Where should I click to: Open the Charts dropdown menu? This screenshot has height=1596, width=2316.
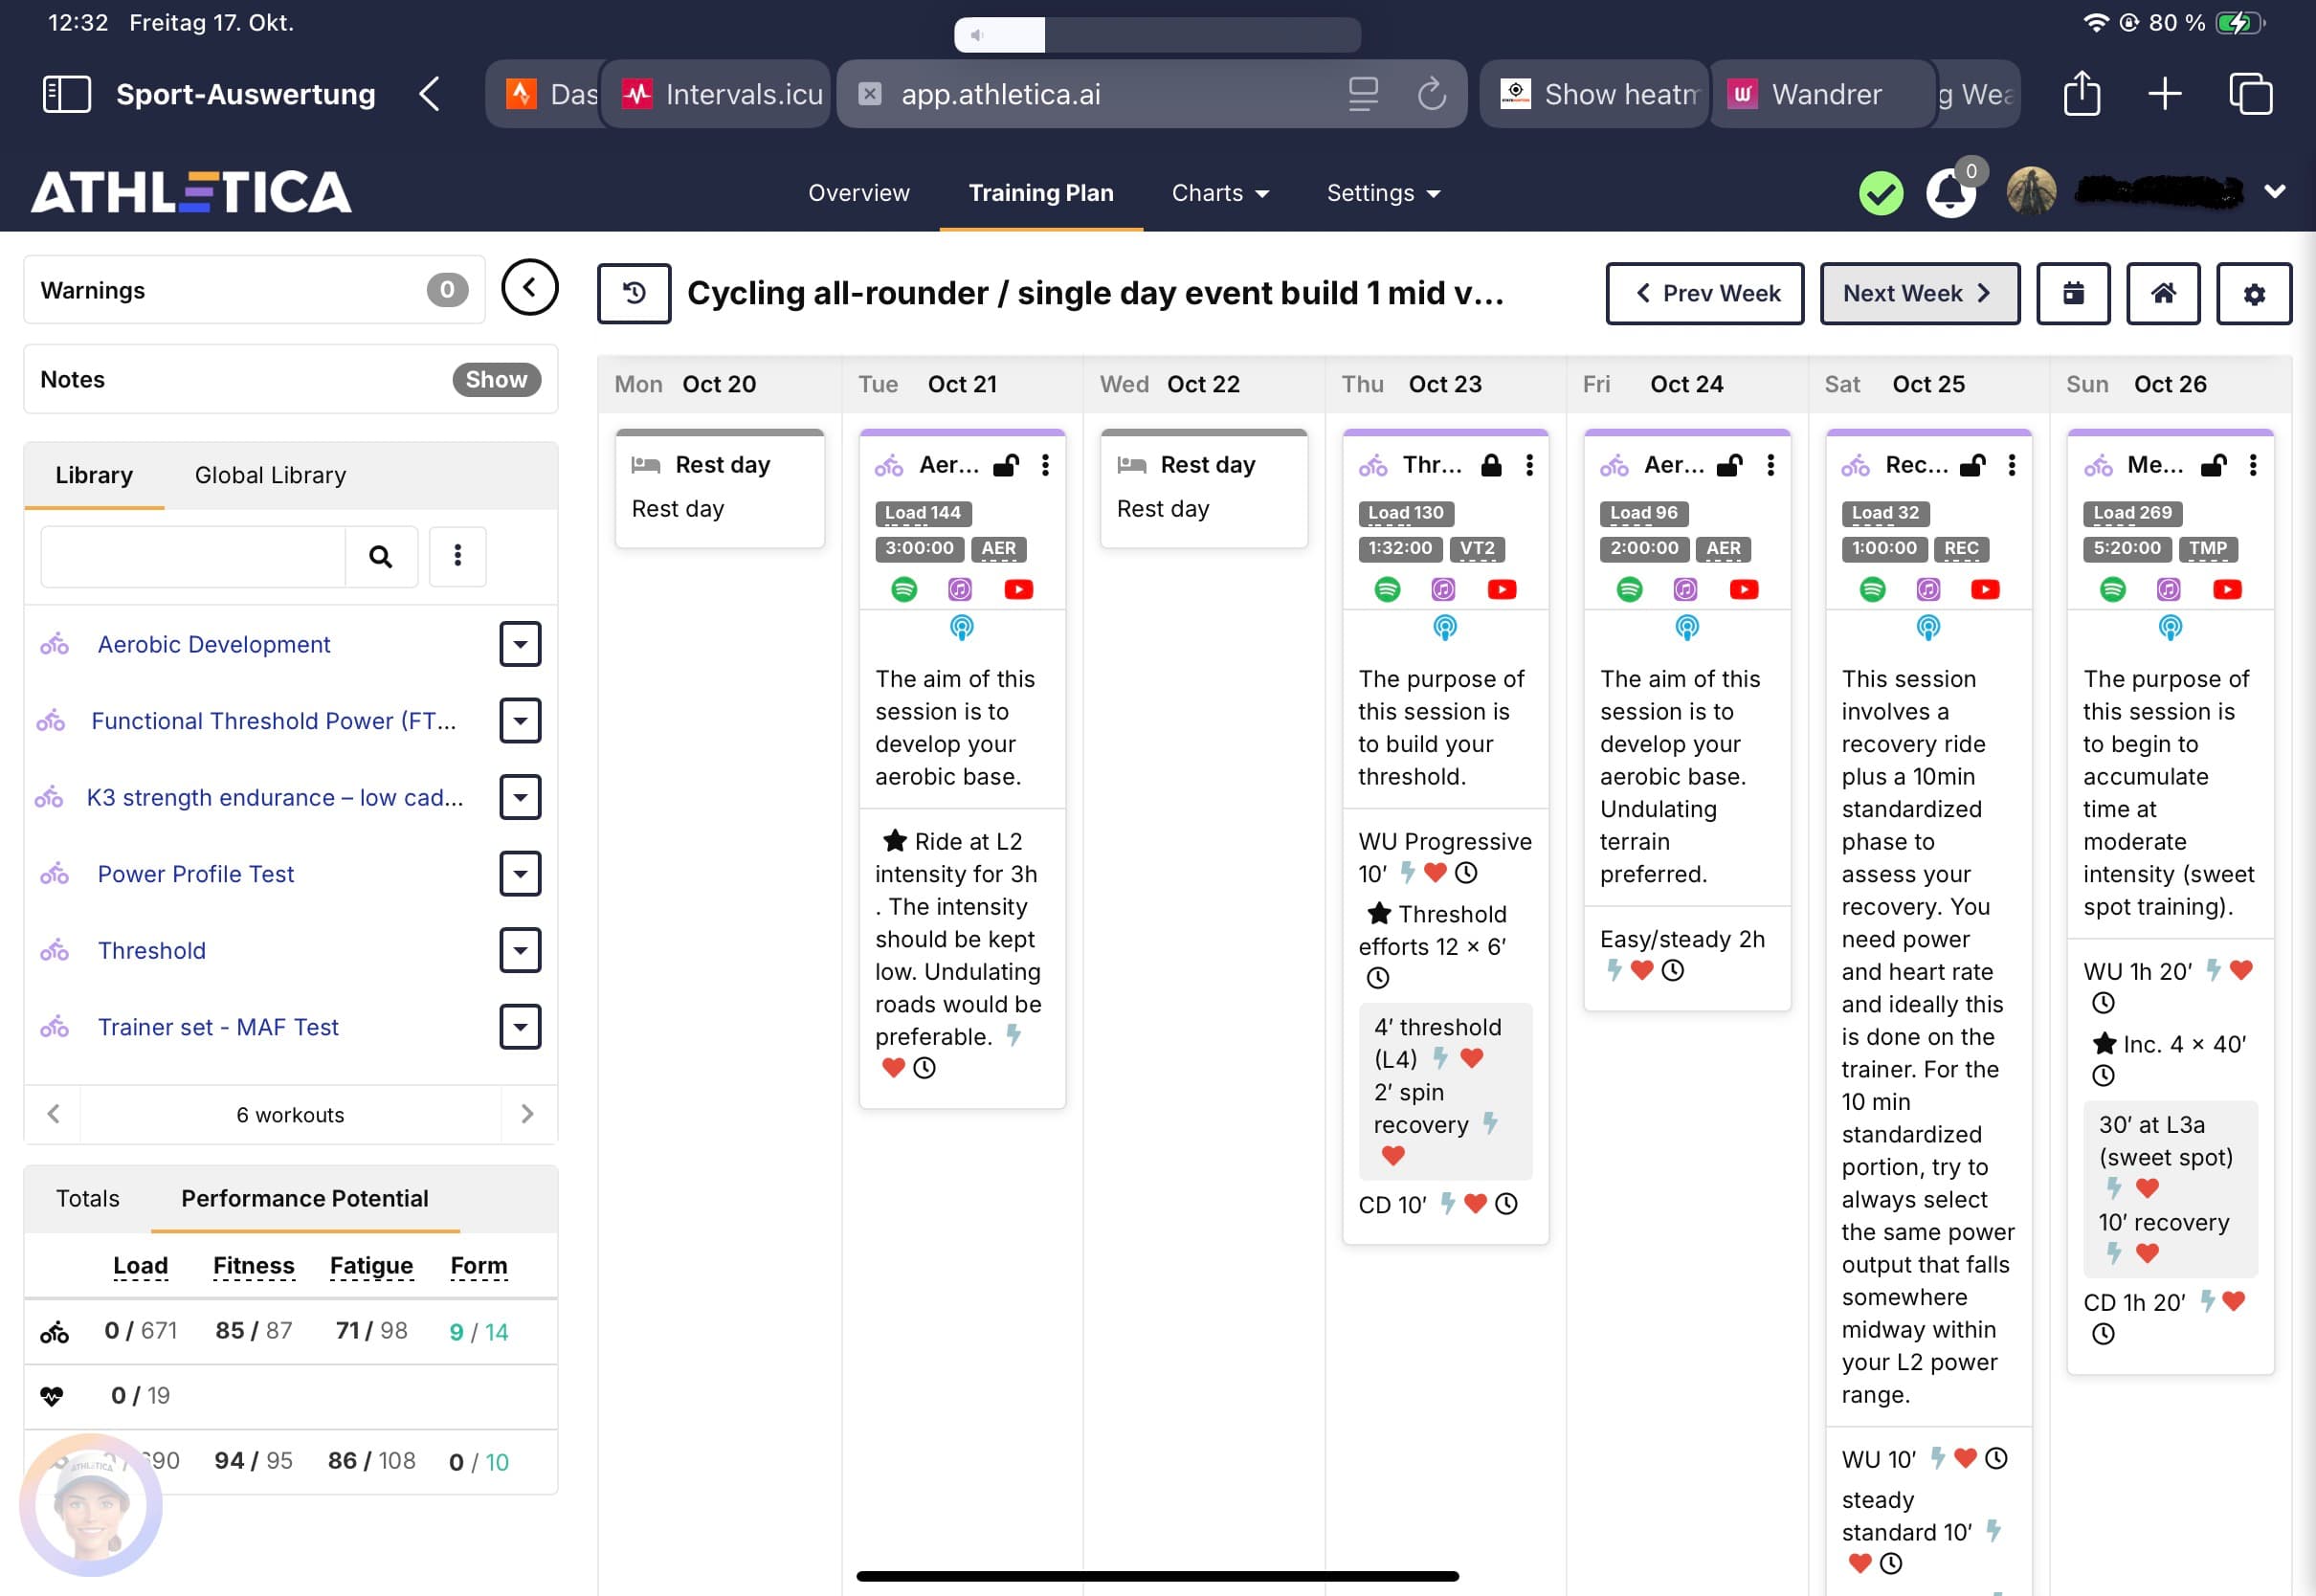tap(1219, 193)
